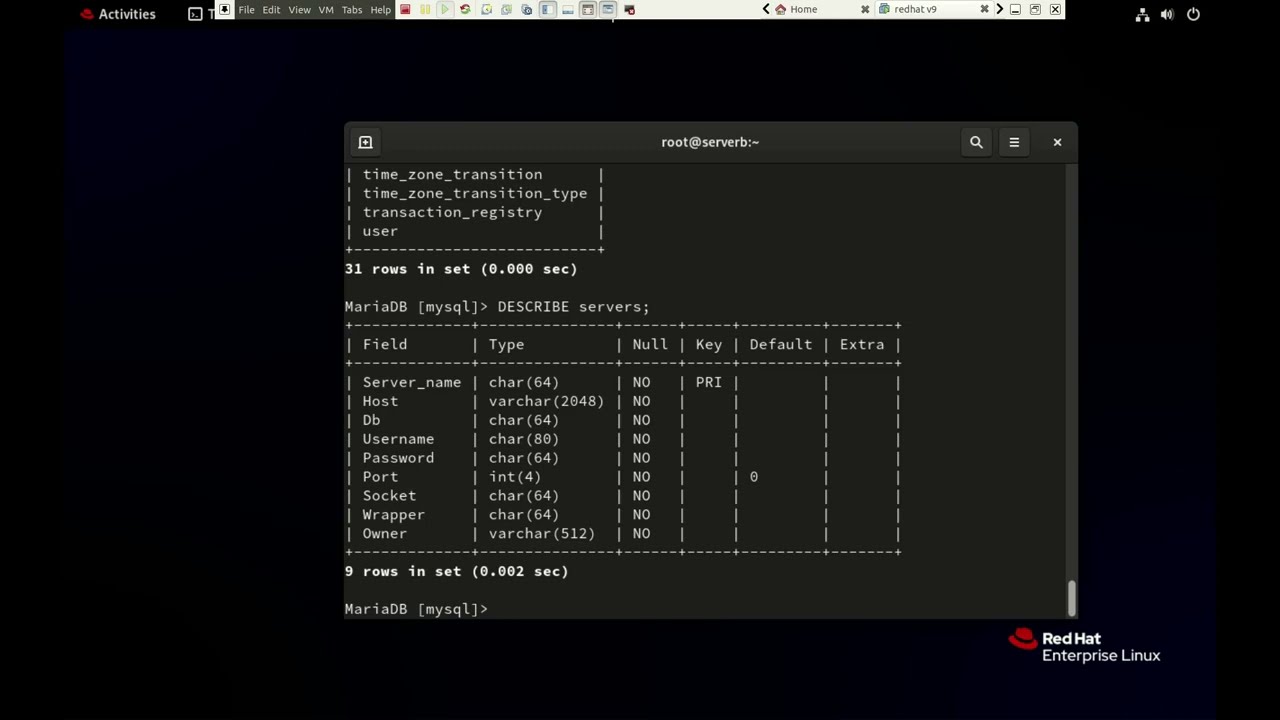Image resolution: width=1280 pixels, height=720 pixels.
Task: Click the next tab arrow
Action: tap(999, 9)
